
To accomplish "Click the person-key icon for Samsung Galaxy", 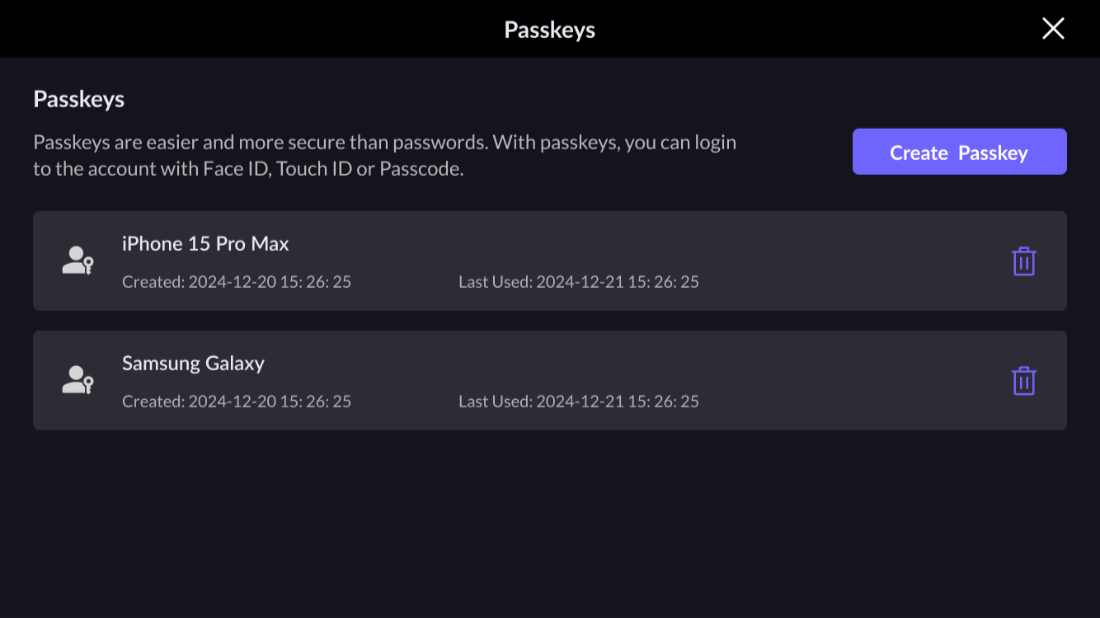I will coord(78,380).
